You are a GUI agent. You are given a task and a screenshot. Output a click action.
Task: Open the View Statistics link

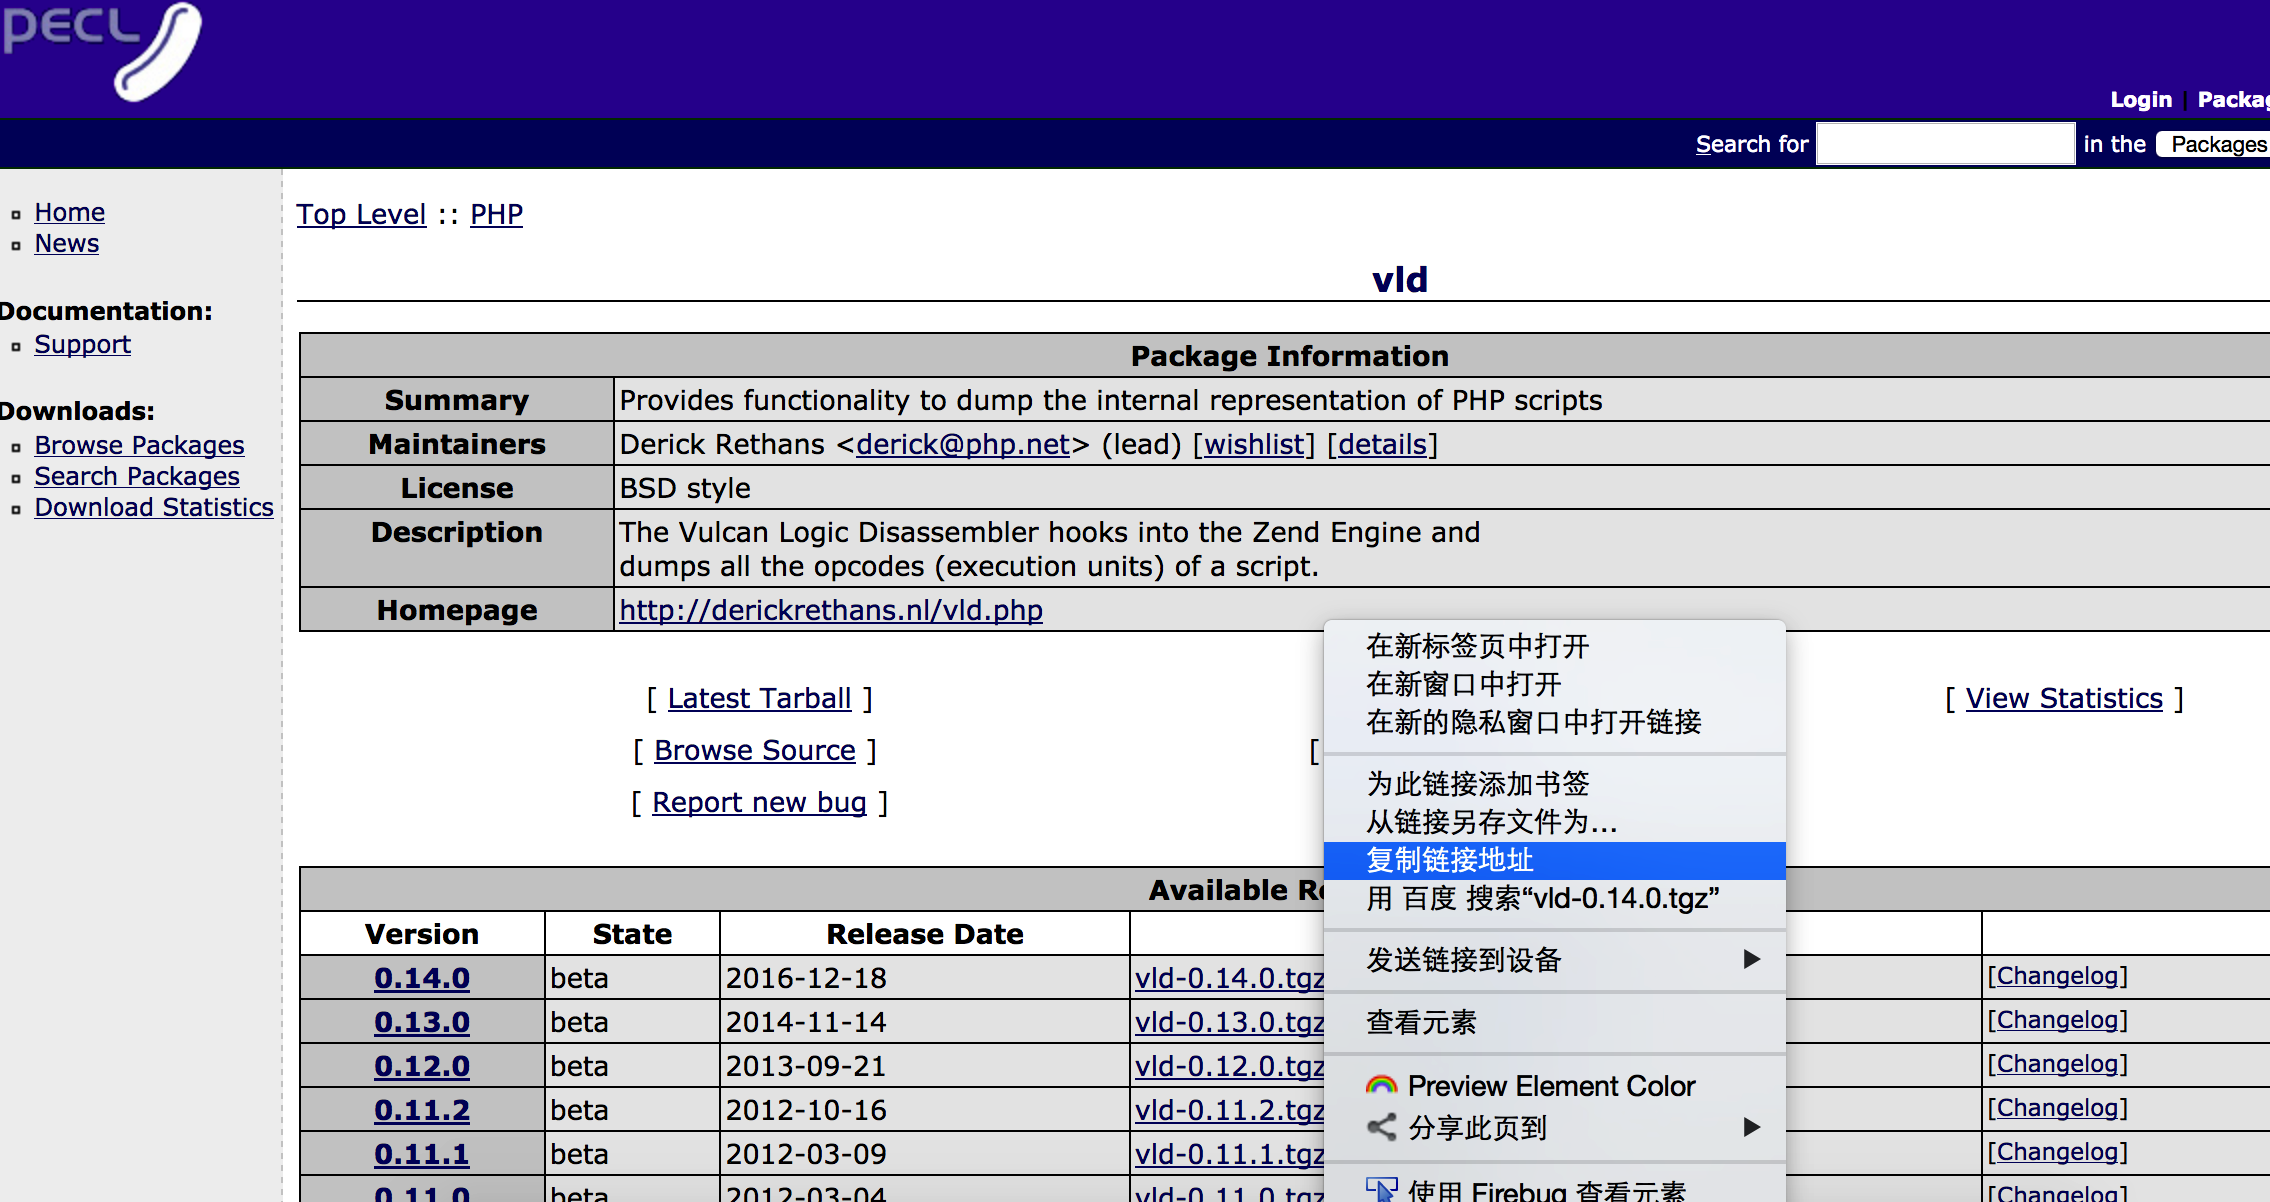[2064, 698]
